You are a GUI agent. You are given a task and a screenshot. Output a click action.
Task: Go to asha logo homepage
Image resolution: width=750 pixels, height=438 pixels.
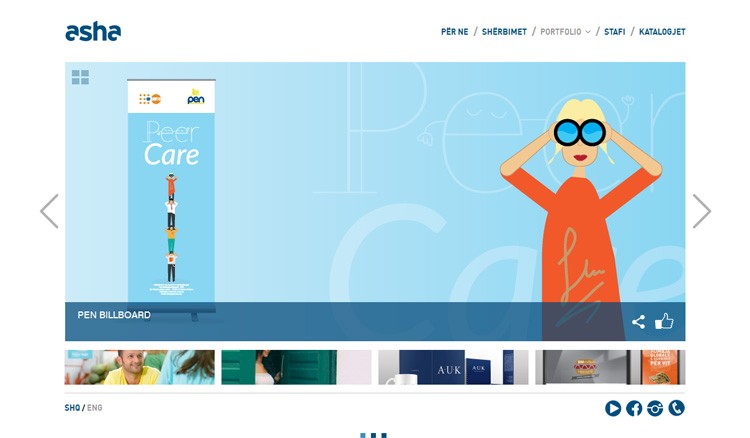(x=93, y=32)
